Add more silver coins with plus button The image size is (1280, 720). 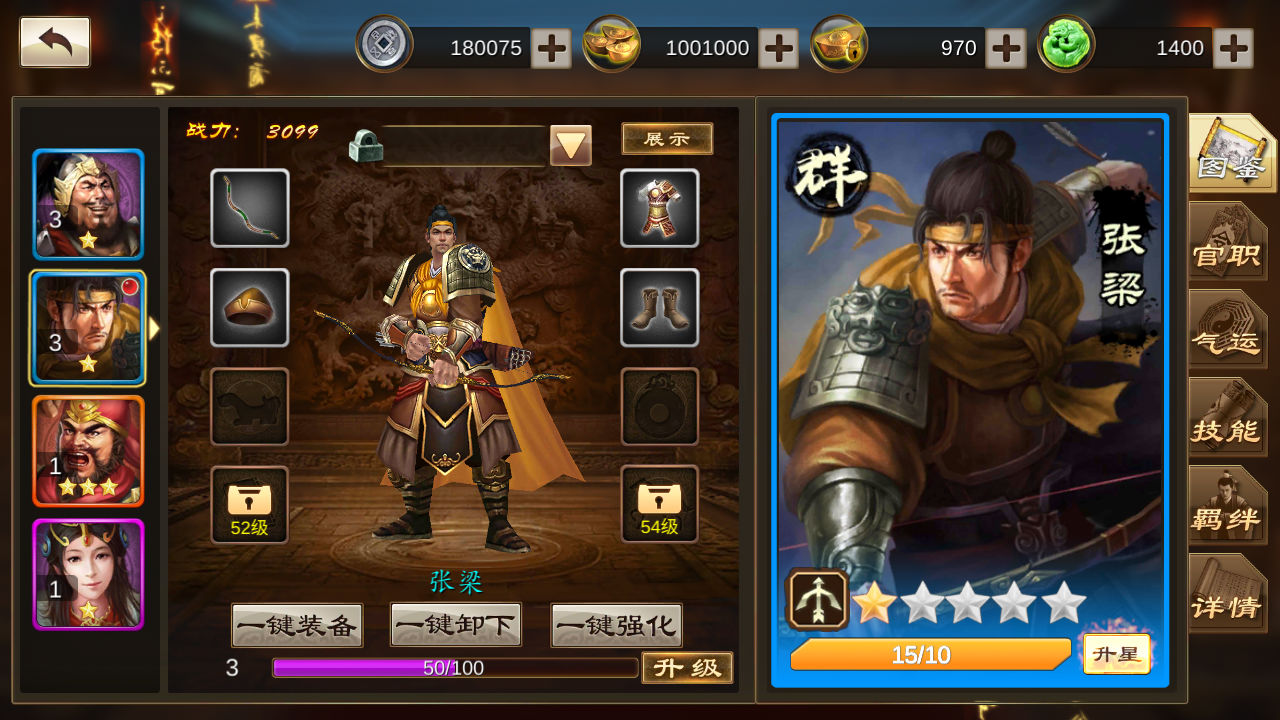pyautogui.click(x=551, y=48)
